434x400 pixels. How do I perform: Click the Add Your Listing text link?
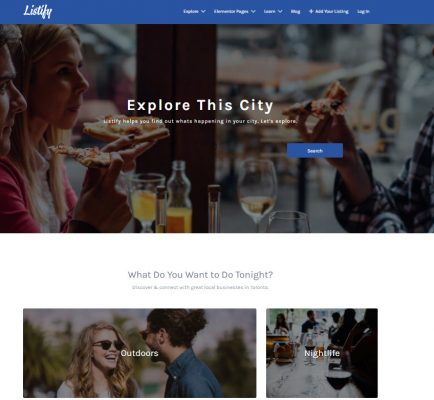pyautogui.click(x=332, y=11)
